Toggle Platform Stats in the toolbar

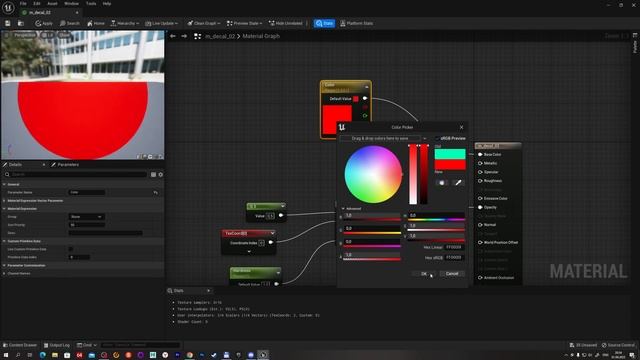(x=356, y=23)
